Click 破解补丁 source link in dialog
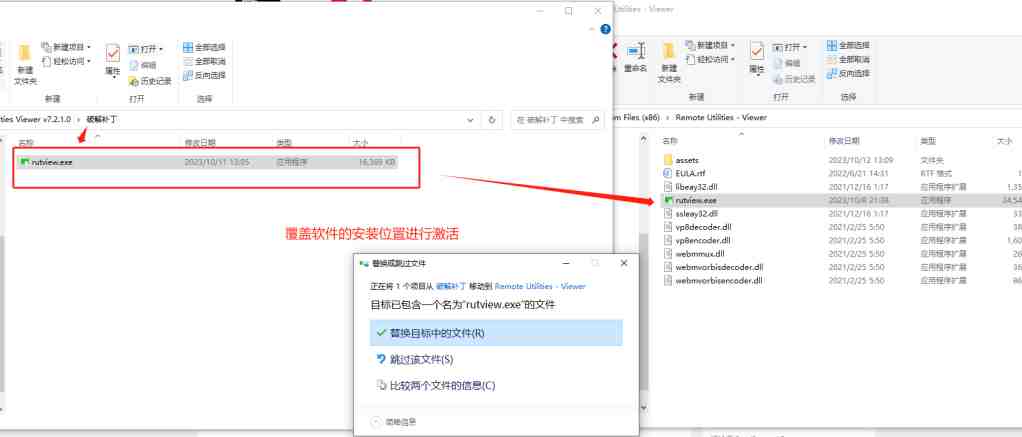This screenshot has height=437, width=1022. click(451, 286)
